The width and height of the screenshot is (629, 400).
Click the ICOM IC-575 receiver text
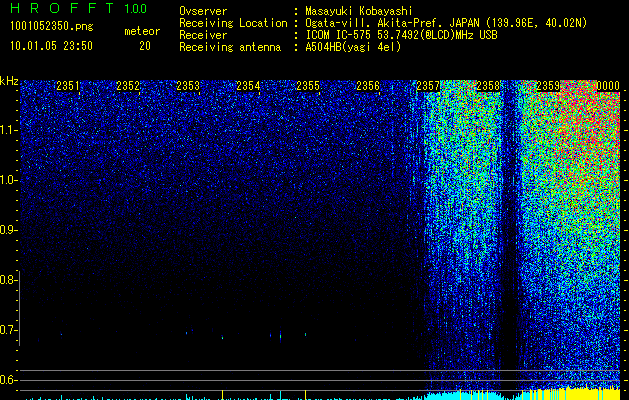click(x=401, y=35)
